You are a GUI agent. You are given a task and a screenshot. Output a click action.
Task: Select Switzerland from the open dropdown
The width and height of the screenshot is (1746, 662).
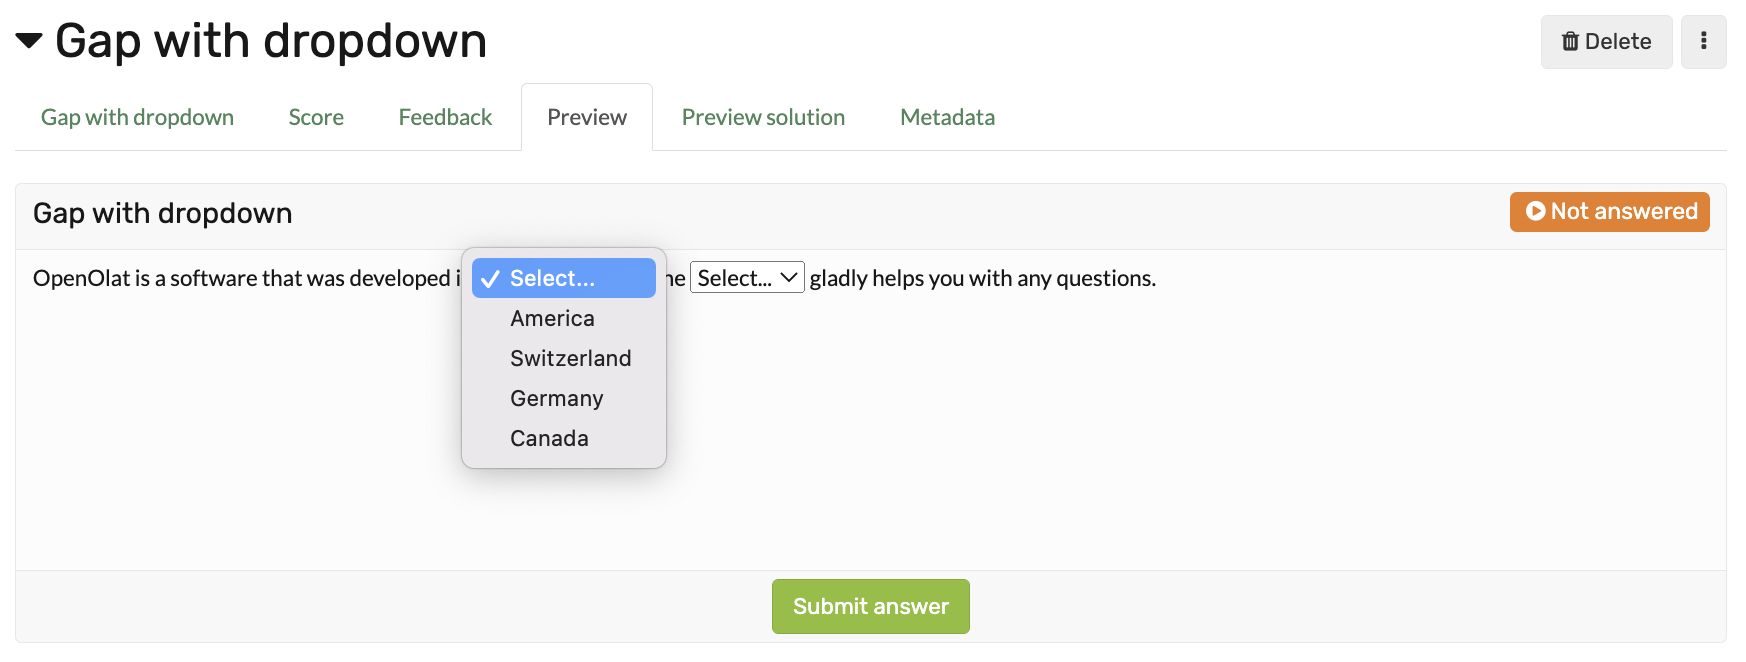coord(570,358)
